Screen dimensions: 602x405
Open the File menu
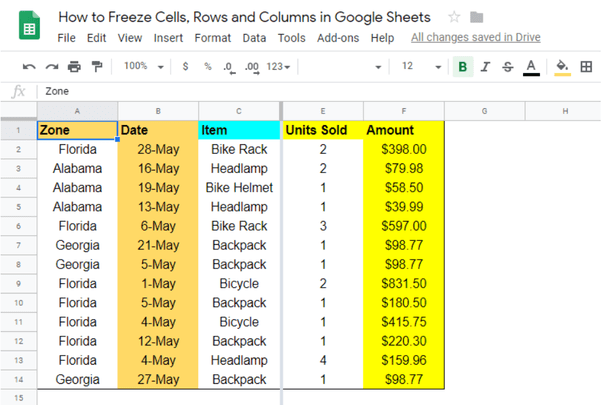66,38
